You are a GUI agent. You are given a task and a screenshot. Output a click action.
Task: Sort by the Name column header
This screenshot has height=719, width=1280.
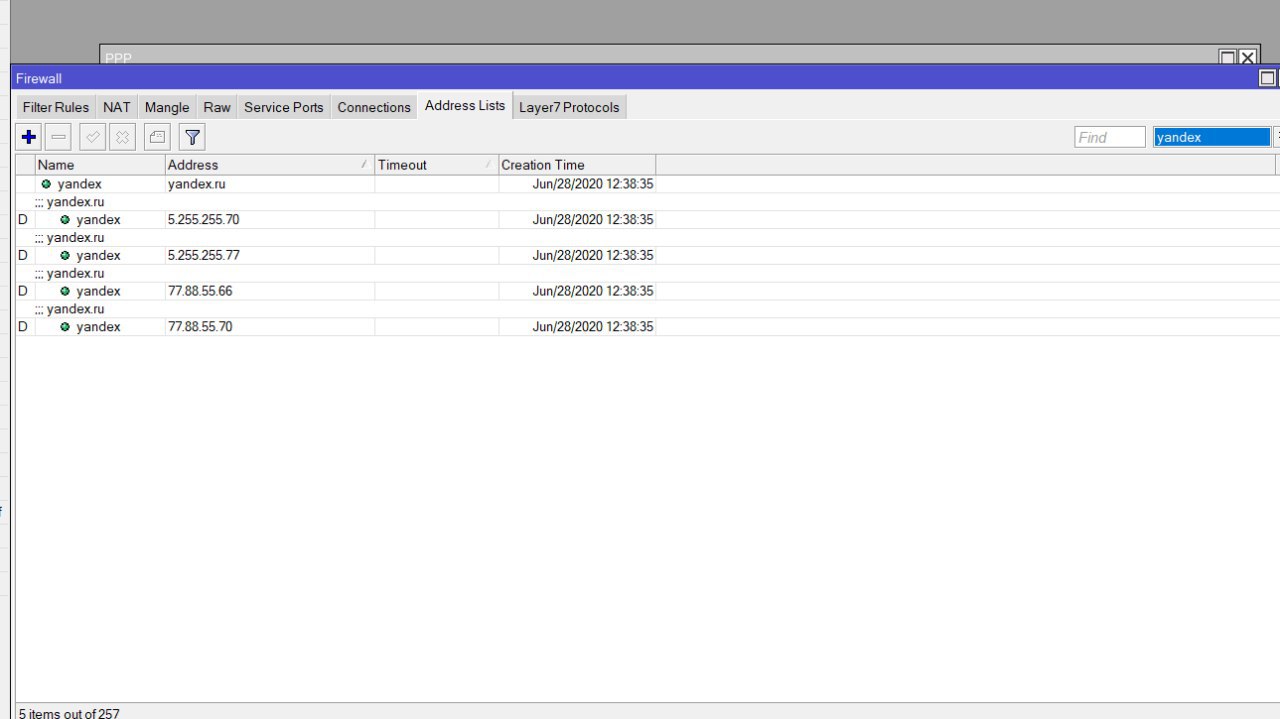point(100,165)
